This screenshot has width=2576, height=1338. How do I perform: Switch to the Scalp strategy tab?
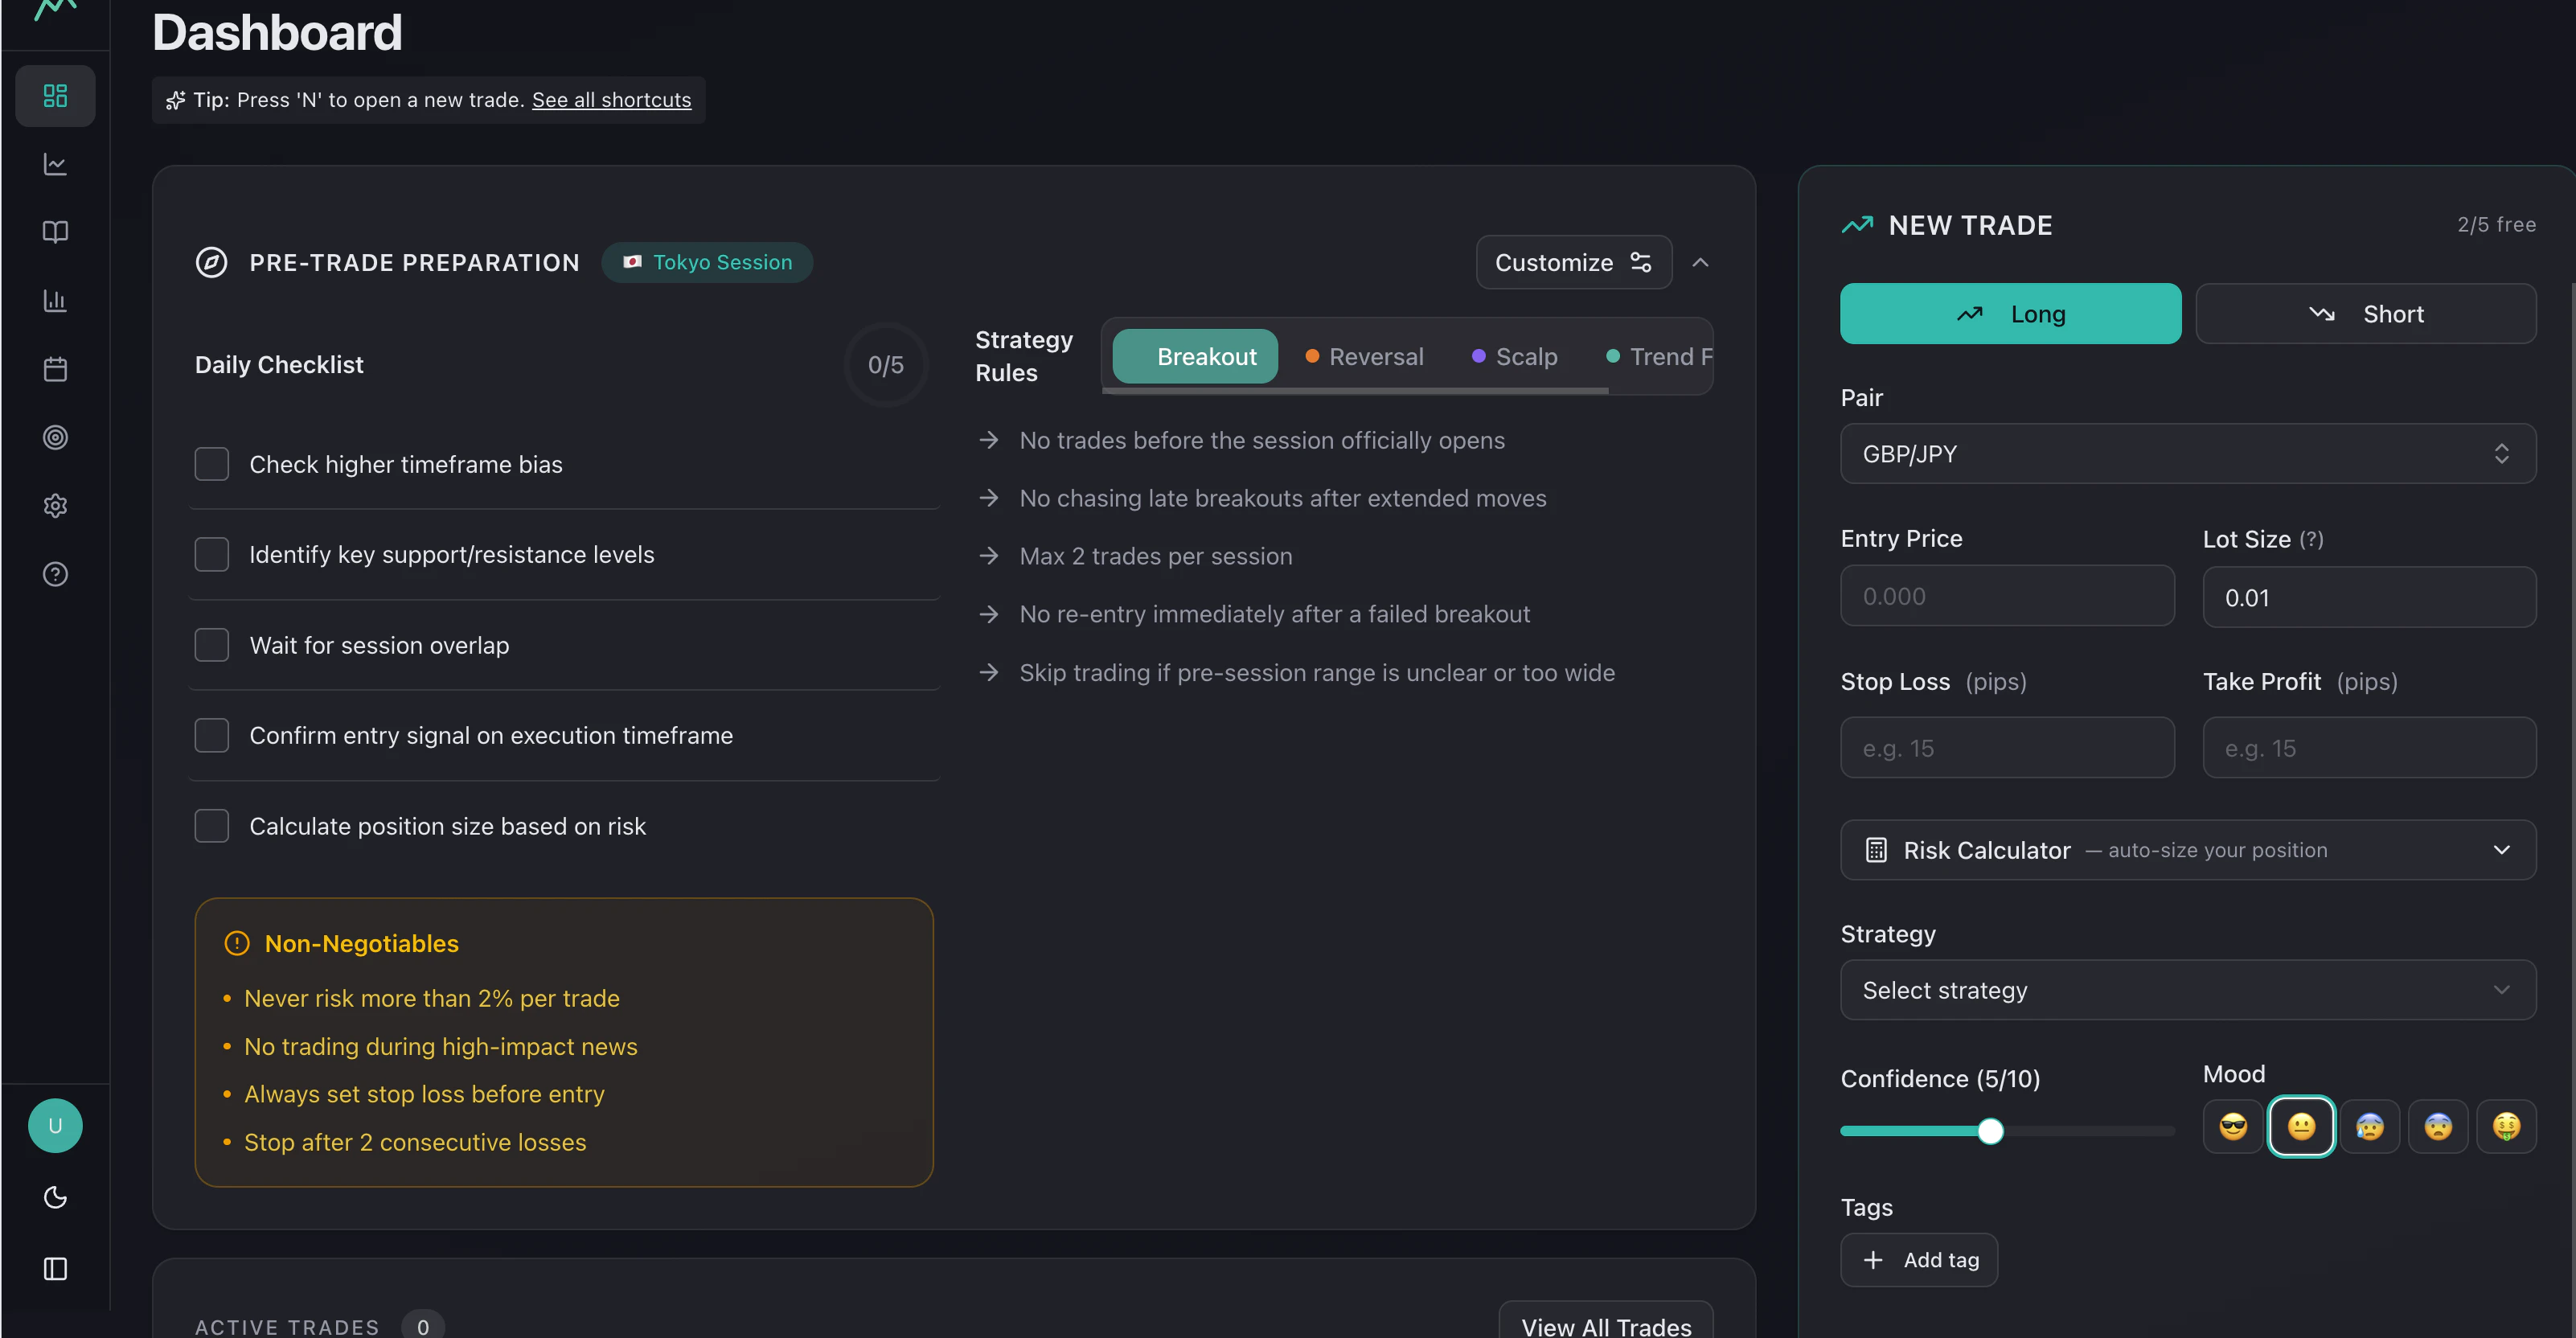(1514, 357)
